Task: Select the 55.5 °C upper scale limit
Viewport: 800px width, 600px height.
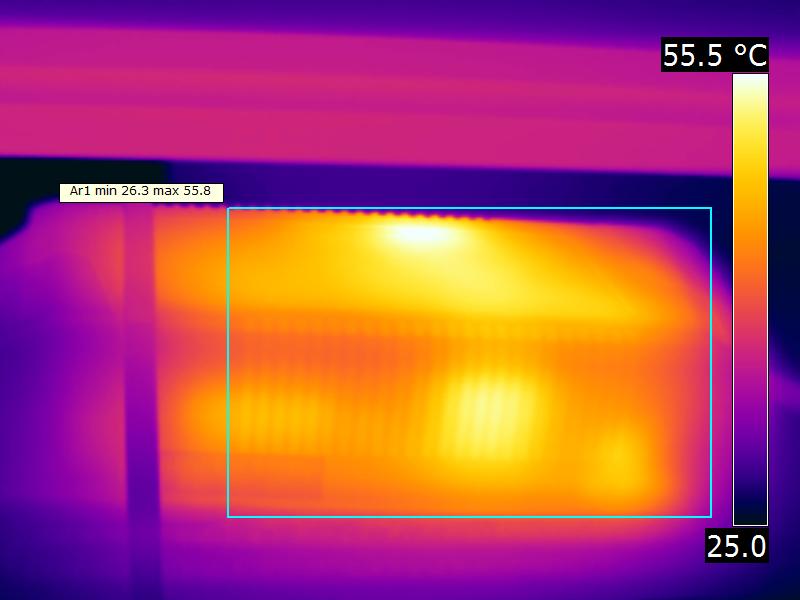Action: (x=715, y=56)
